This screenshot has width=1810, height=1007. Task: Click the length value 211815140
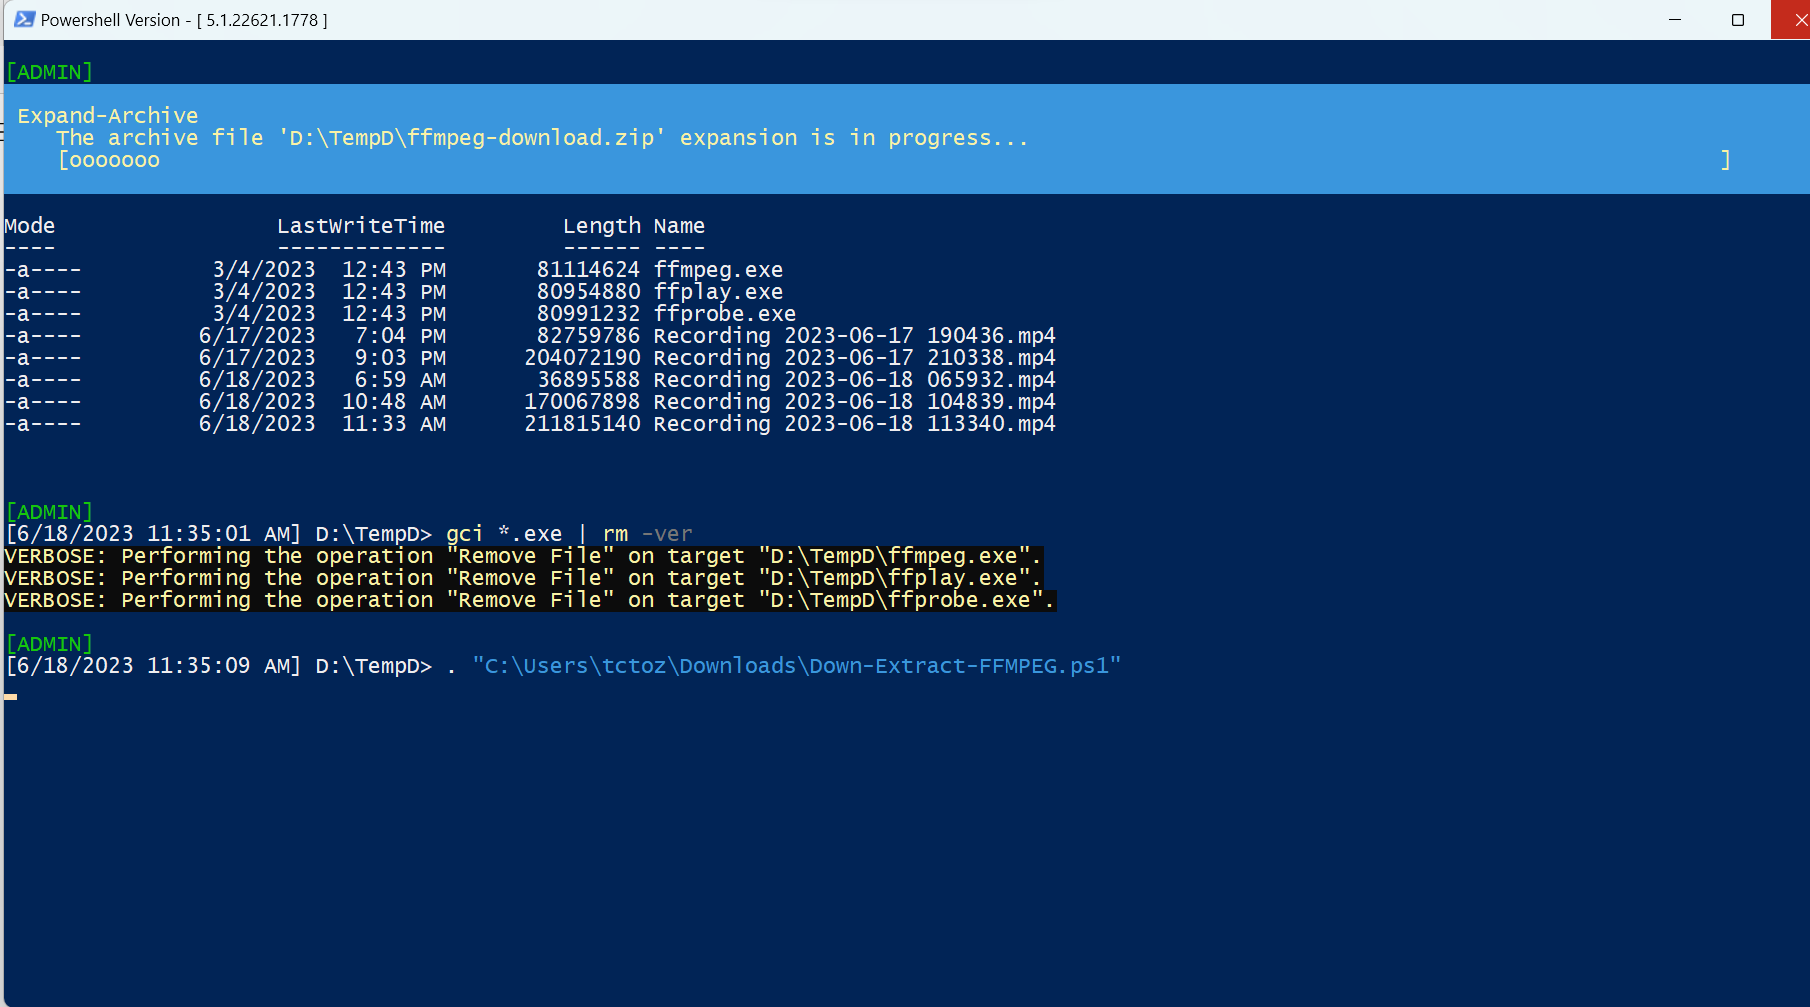(583, 424)
